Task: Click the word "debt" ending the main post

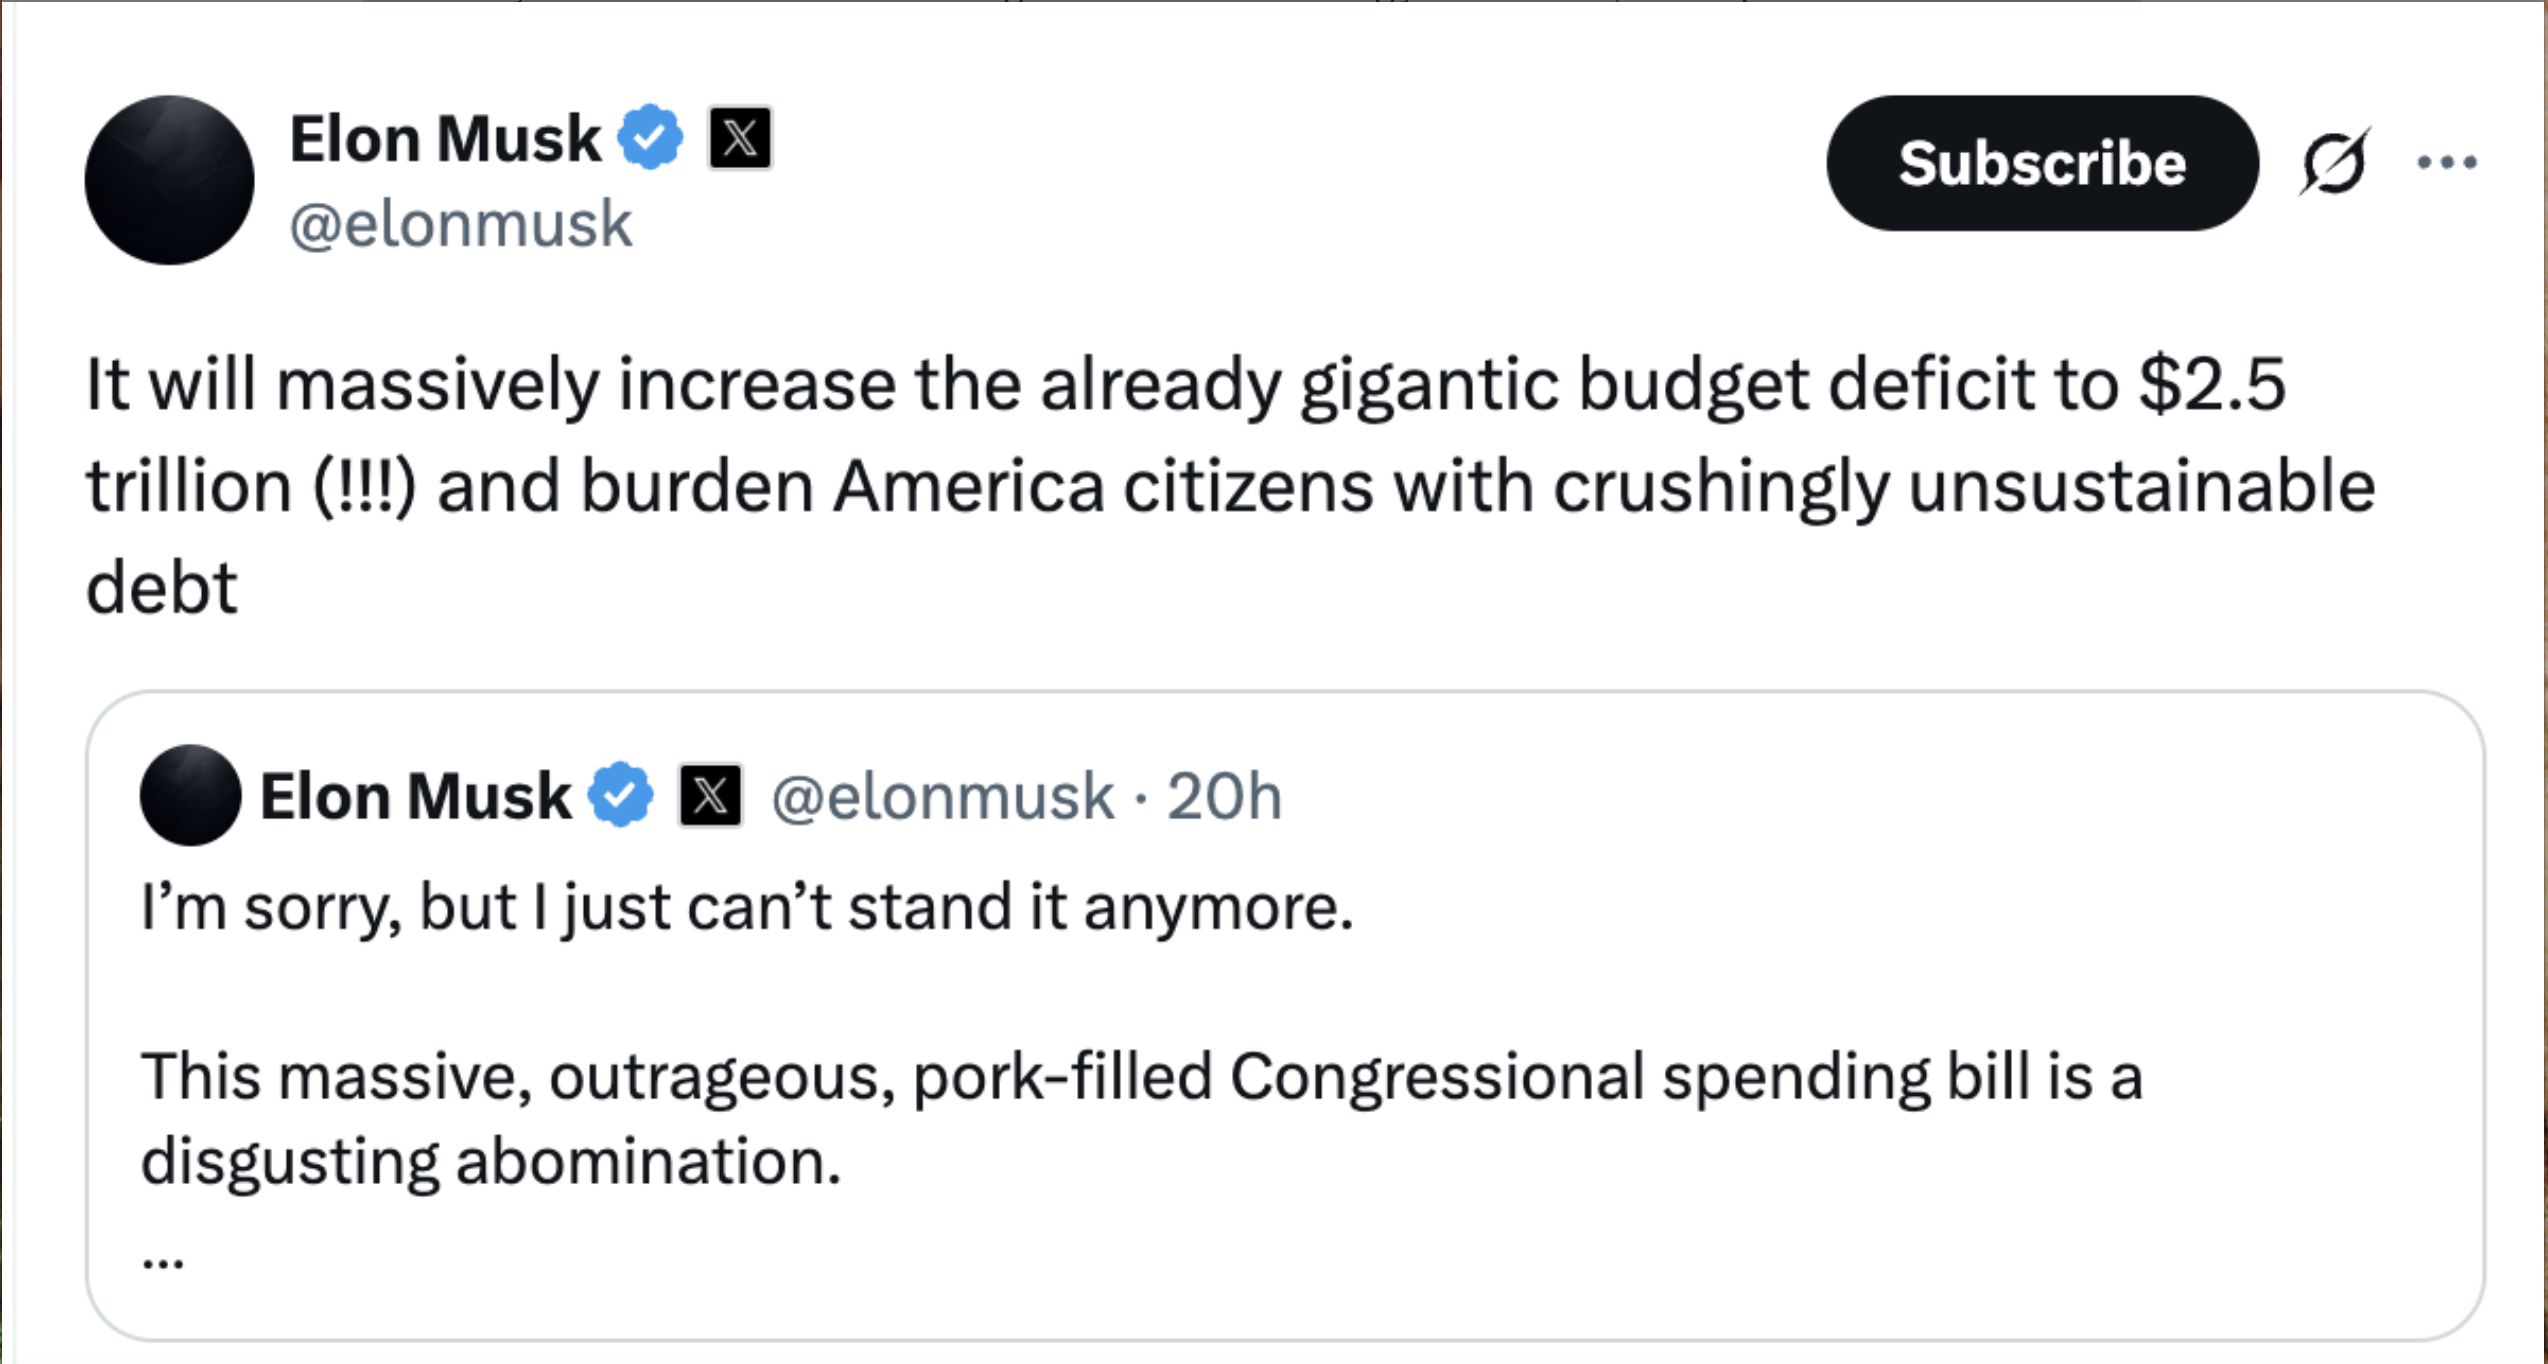Action: tap(162, 588)
